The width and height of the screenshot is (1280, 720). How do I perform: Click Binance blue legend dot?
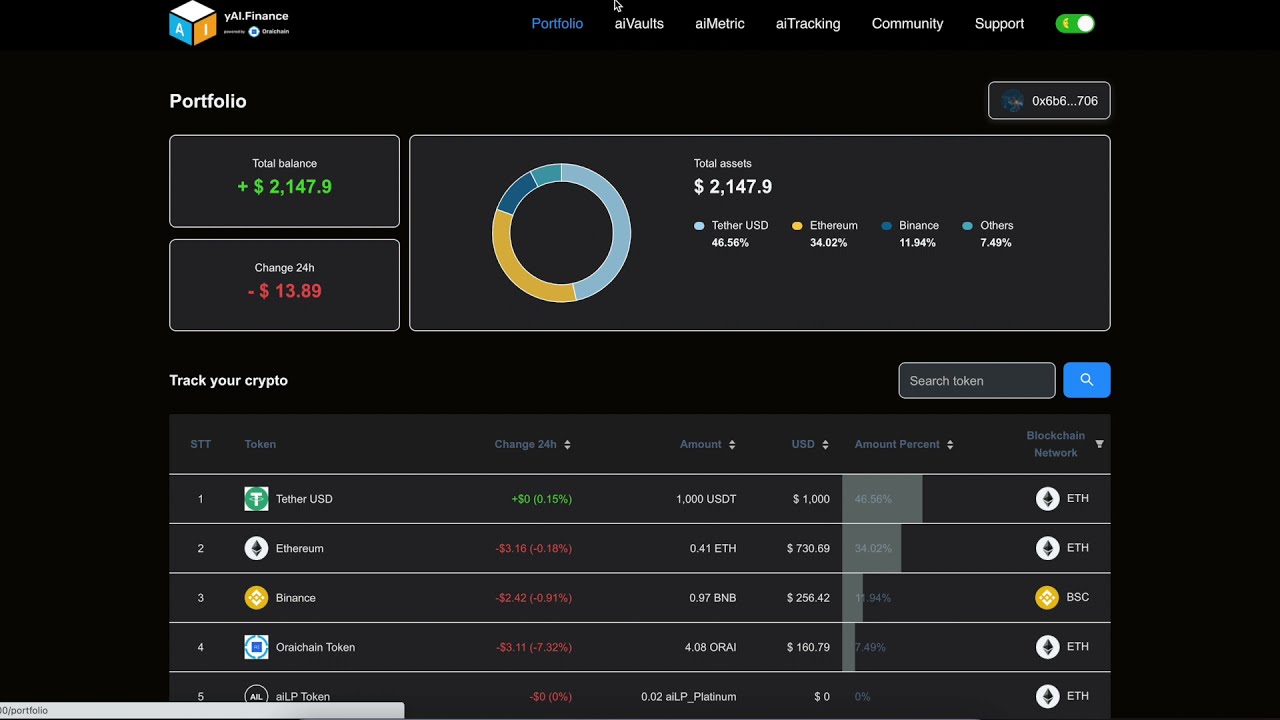886,226
